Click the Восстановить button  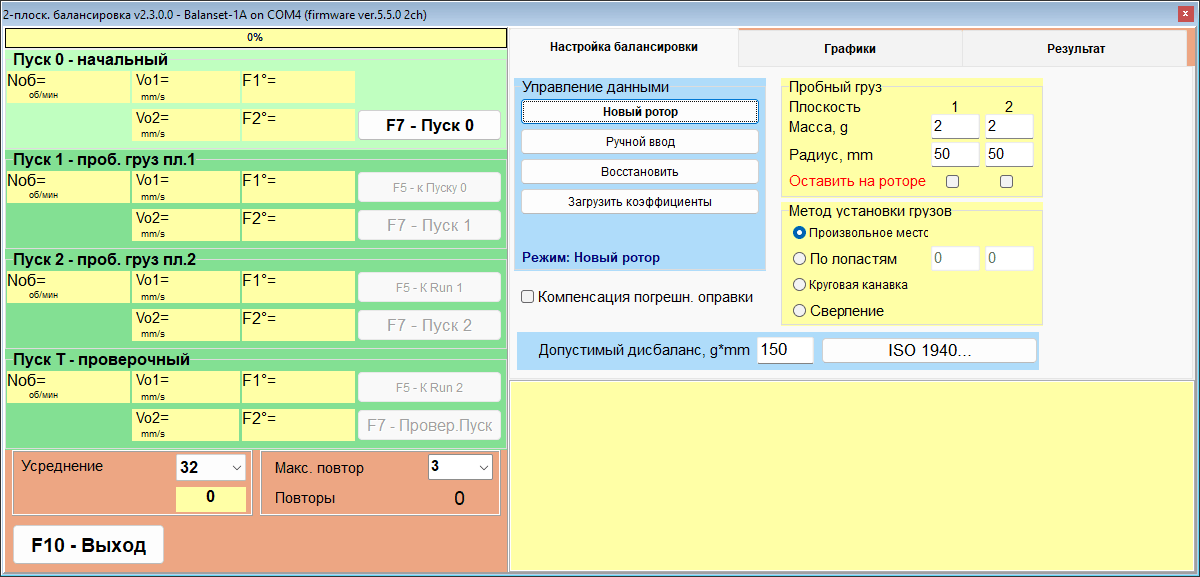click(x=640, y=171)
